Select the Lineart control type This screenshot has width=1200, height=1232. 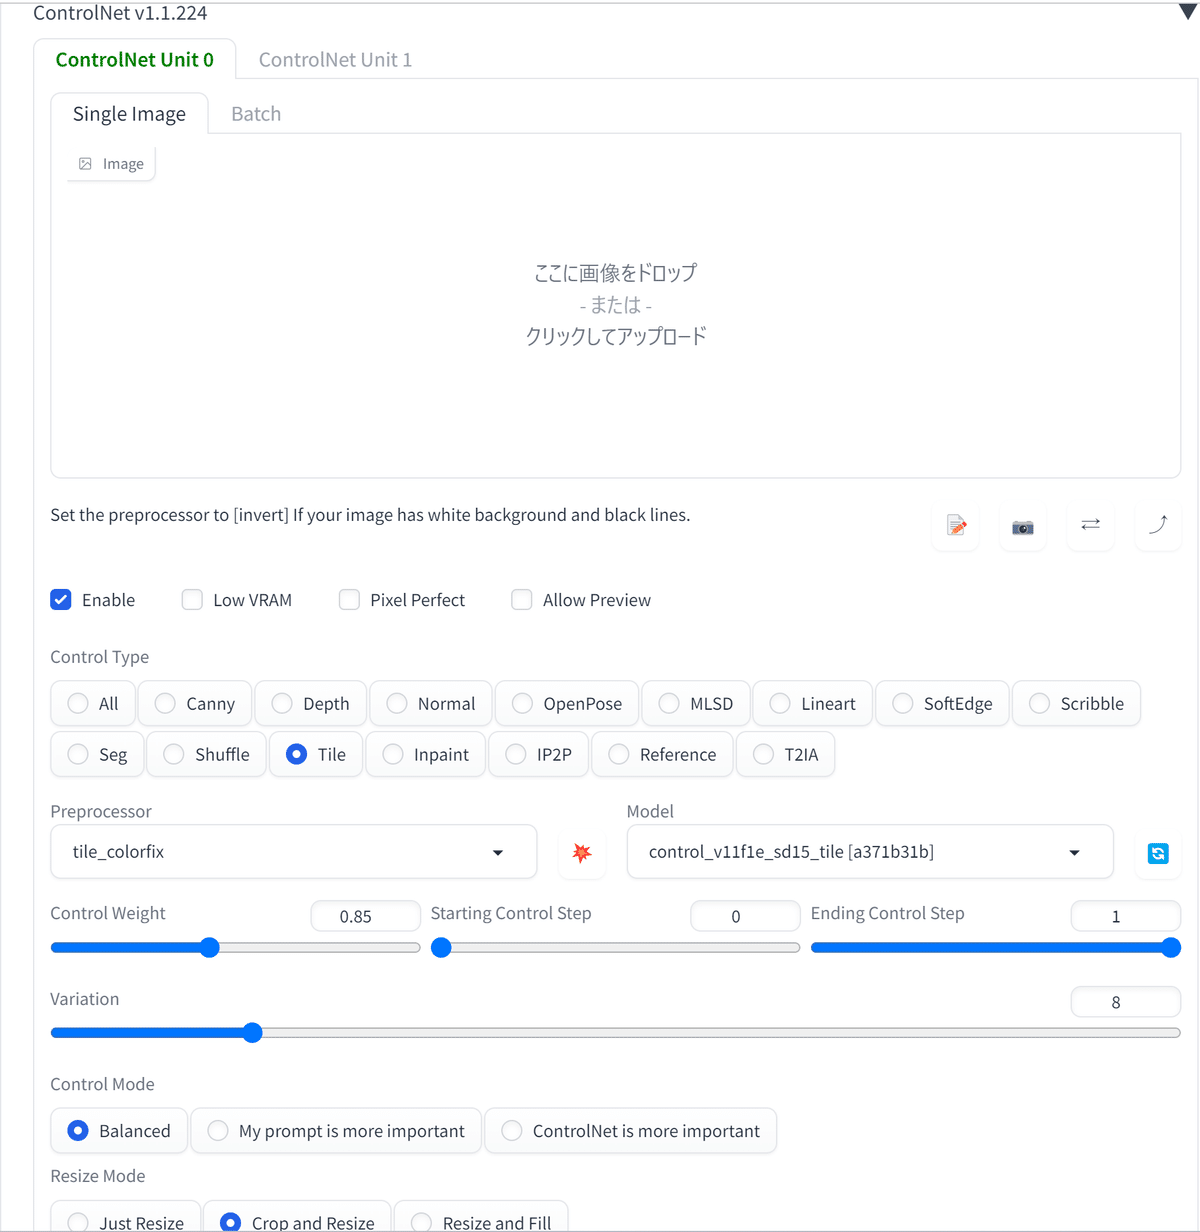(x=813, y=703)
